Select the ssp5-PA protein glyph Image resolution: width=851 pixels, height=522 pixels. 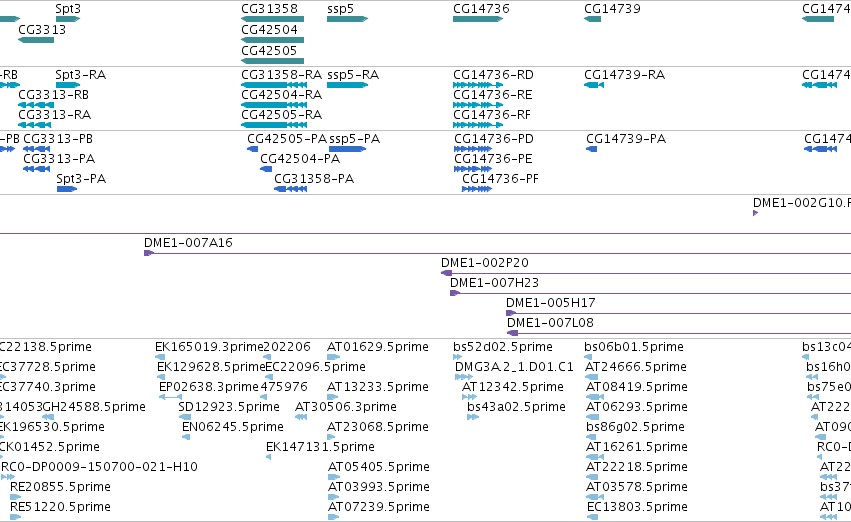347,149
